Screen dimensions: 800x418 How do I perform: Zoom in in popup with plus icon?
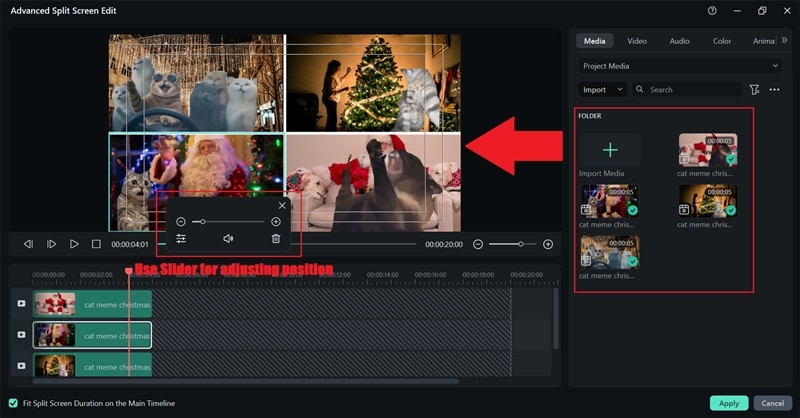click(x=276, y=222)
